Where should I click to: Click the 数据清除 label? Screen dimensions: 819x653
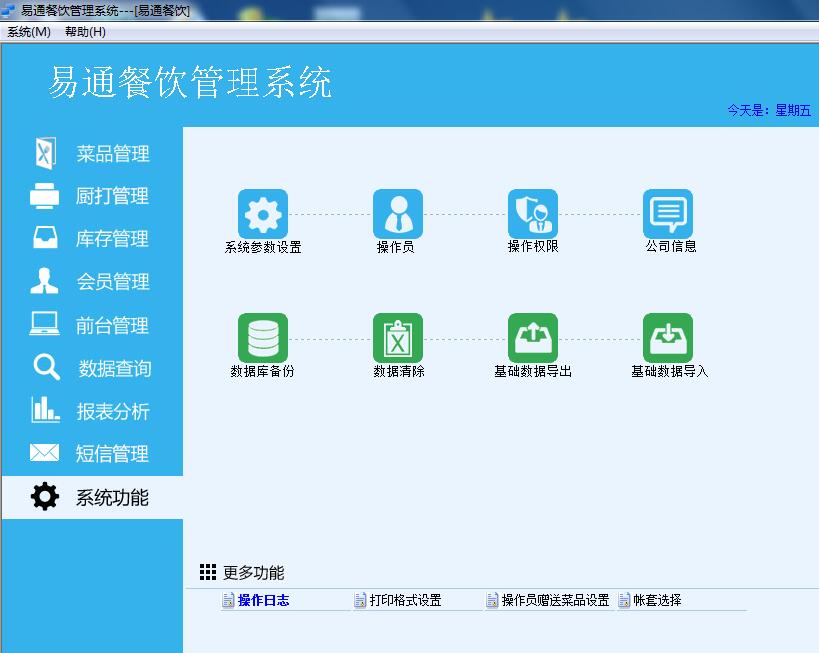[399, 371]
